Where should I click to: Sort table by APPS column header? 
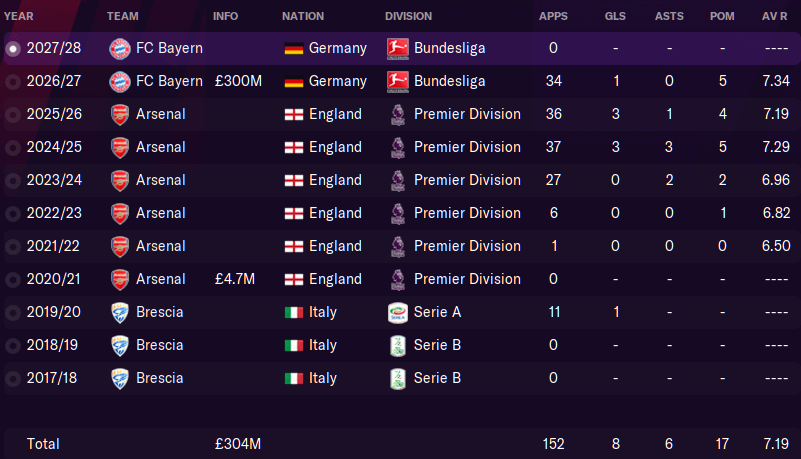[x=553, y=16]
